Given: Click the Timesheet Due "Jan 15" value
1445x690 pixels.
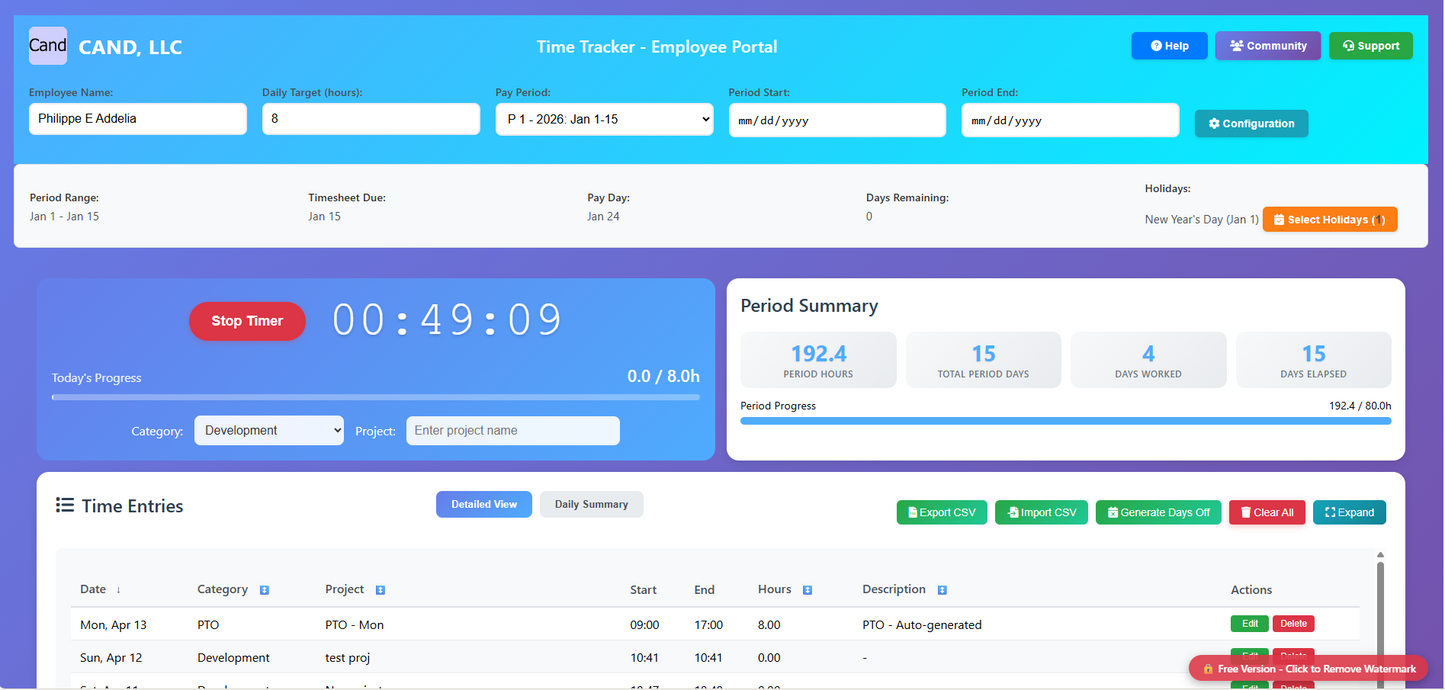Looking at the screenshot, I should (x=324, y=217).
